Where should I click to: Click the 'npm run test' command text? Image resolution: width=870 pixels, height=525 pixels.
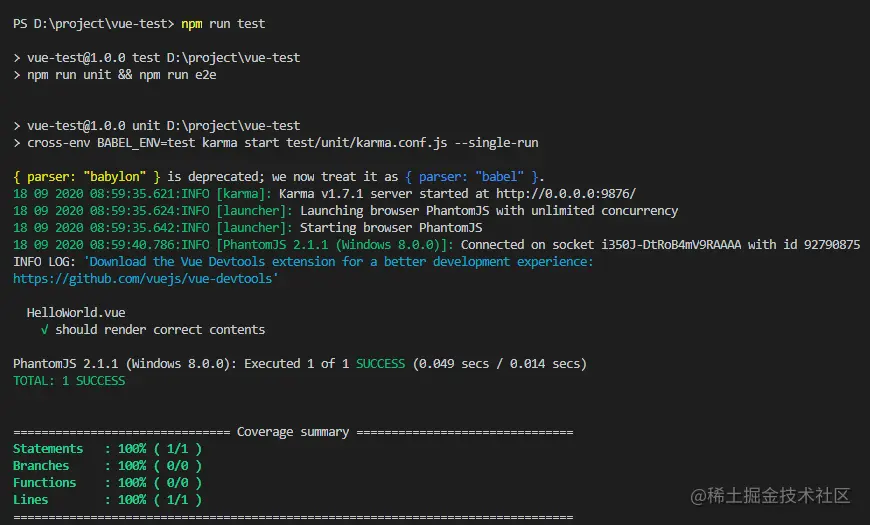[x=223, y=23]
